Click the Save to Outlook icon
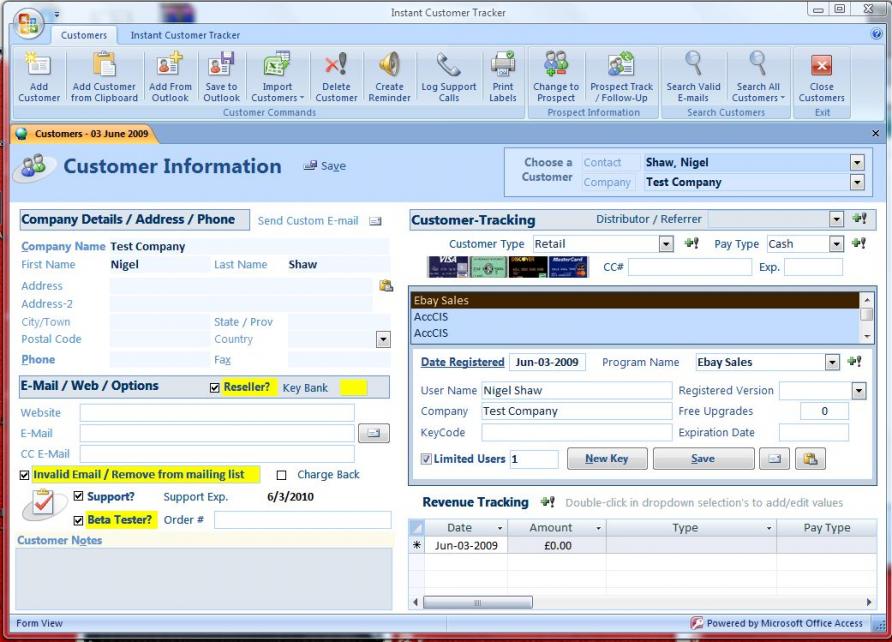Viewport: 892px width, 642px height. click(x=221, y=64)
